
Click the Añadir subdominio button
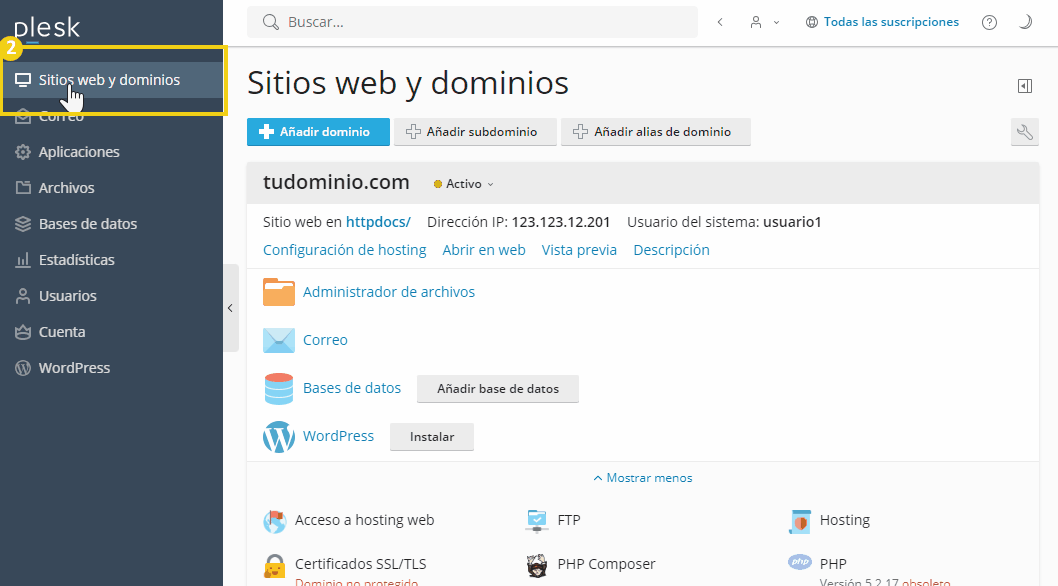(475, 132)
